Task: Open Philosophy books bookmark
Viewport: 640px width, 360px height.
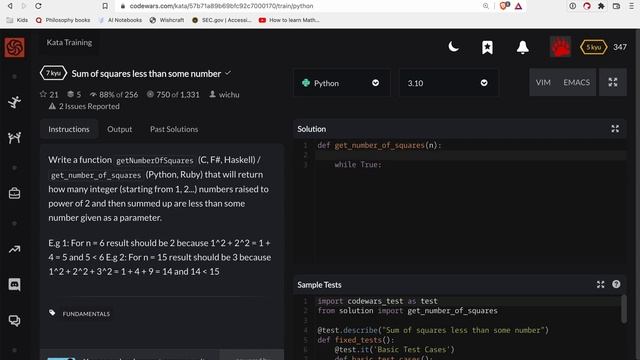Action: coord(63,20)
